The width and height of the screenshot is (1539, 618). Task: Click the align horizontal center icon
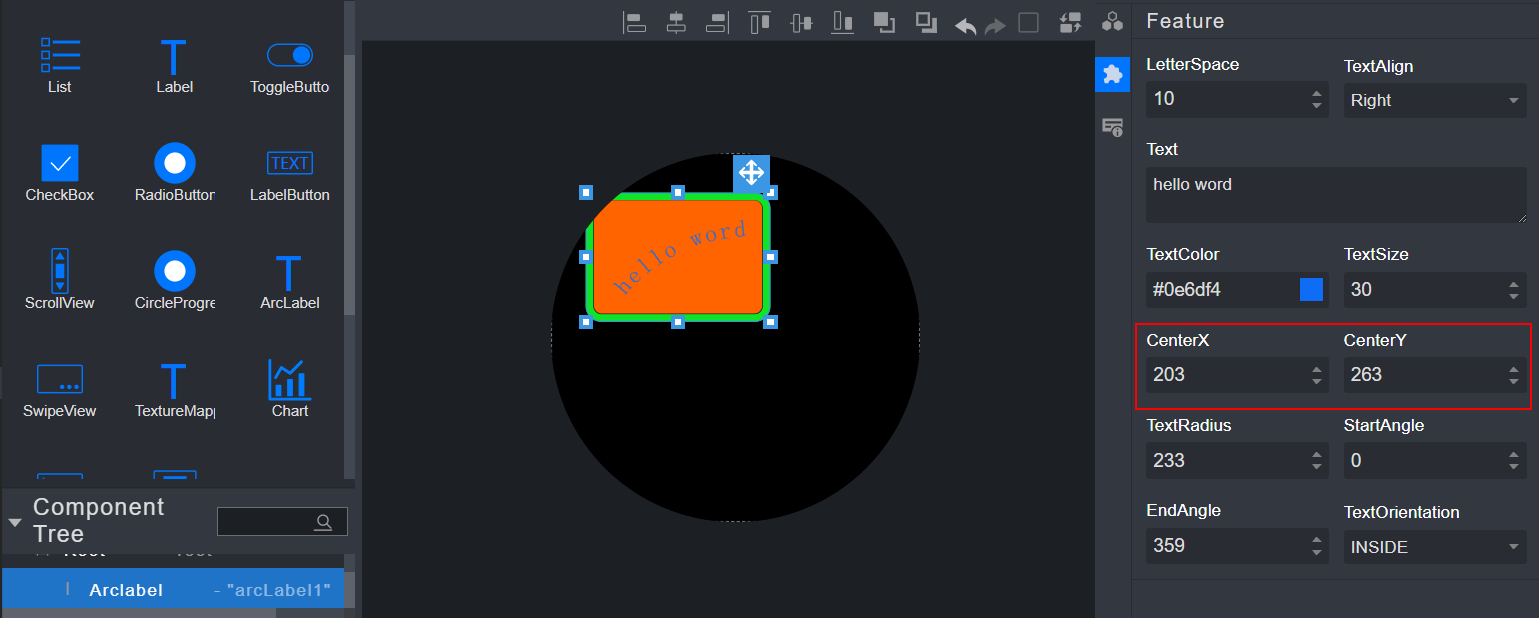(676, 23)
